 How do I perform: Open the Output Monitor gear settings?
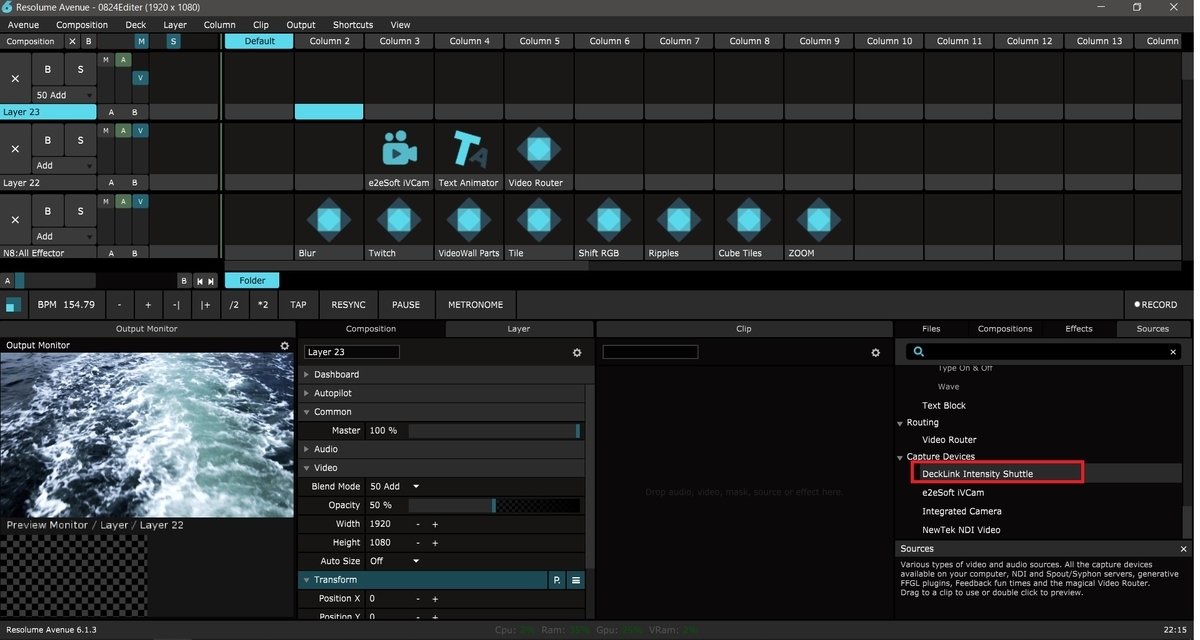tap(284, 345)
